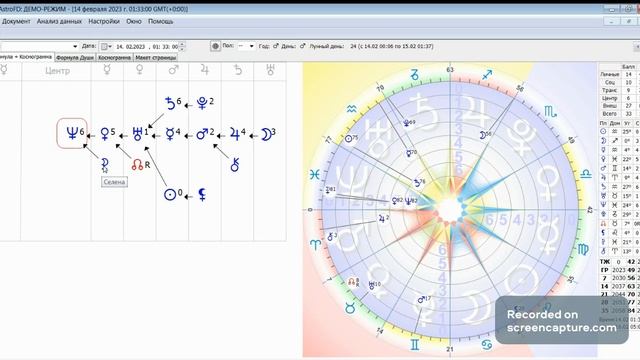The image size is (640, 360).
Task: Click the Cancer sign on the chart rim
Action: 487,345
